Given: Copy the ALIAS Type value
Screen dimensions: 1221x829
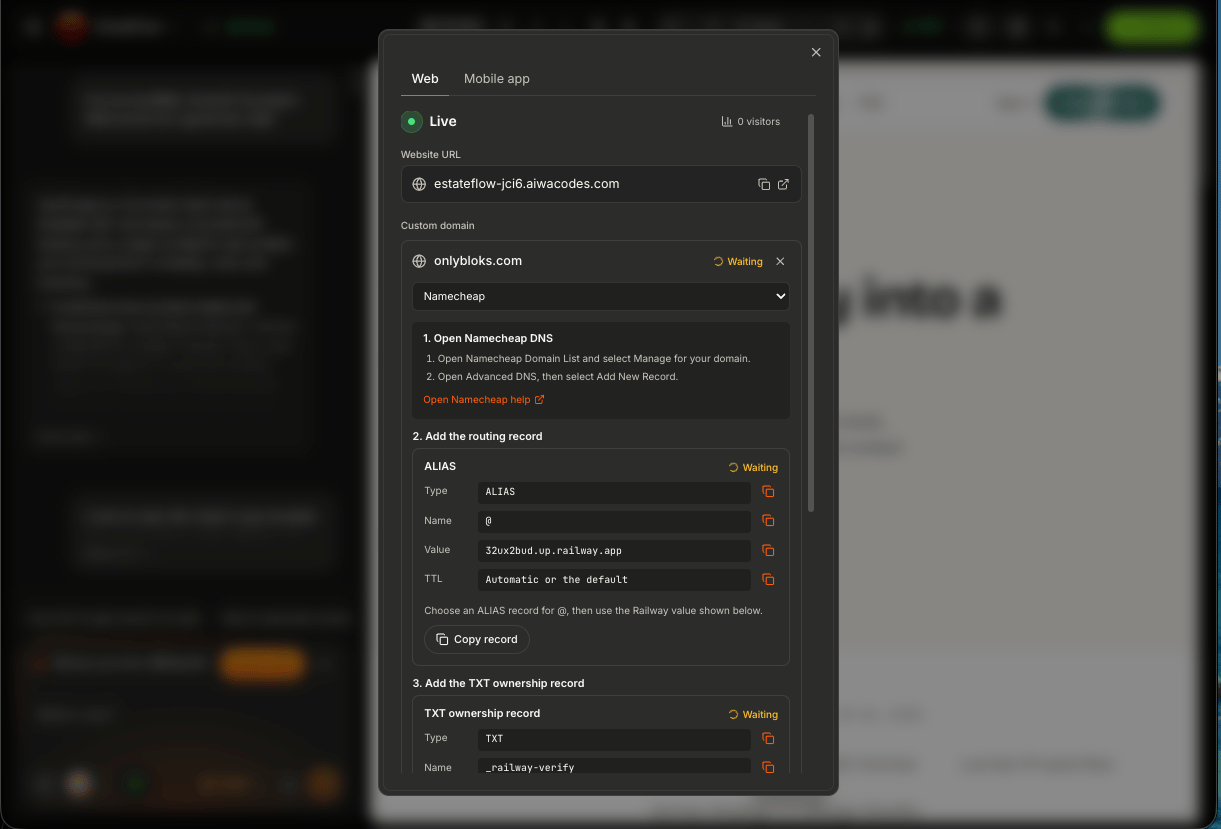Looking at the screenshot, I should (768, 491).
